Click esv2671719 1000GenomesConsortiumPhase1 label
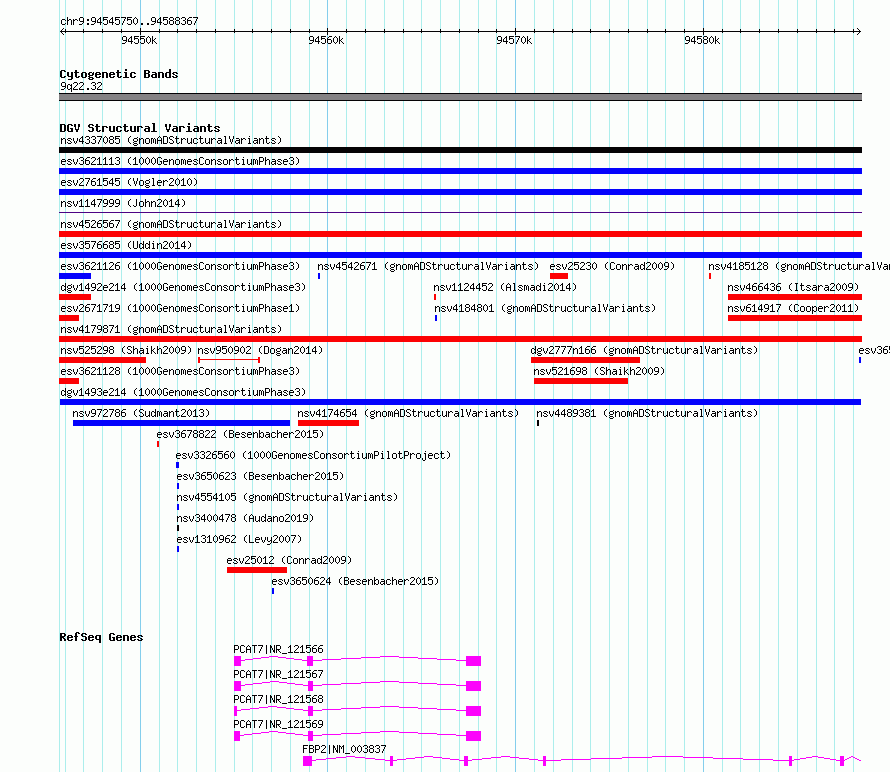Viewport: 890px width, 772px height. [180, 308]
